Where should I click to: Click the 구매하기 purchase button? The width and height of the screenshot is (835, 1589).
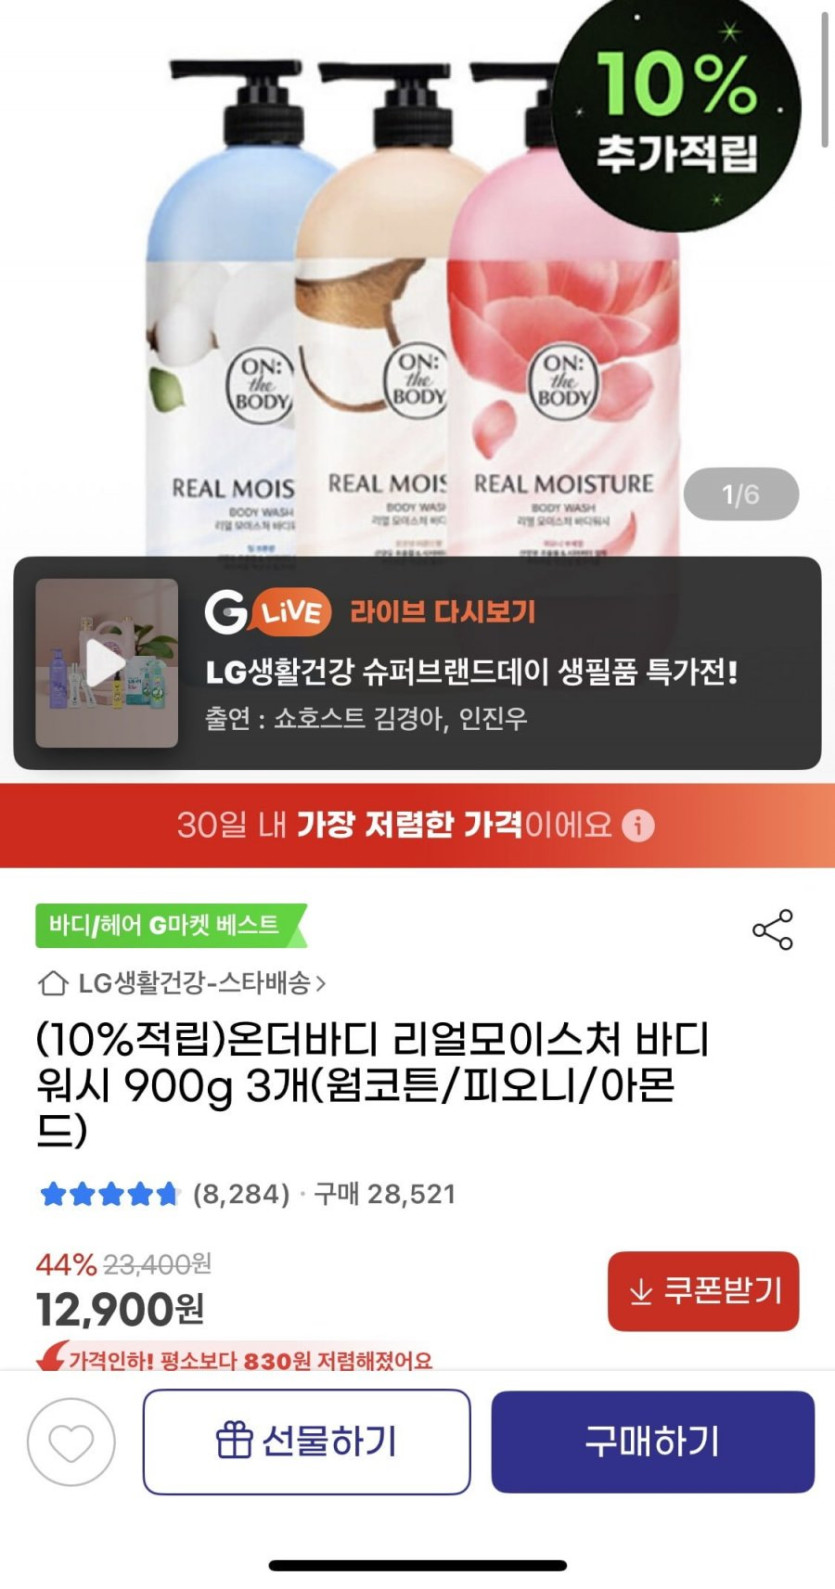653,1441
